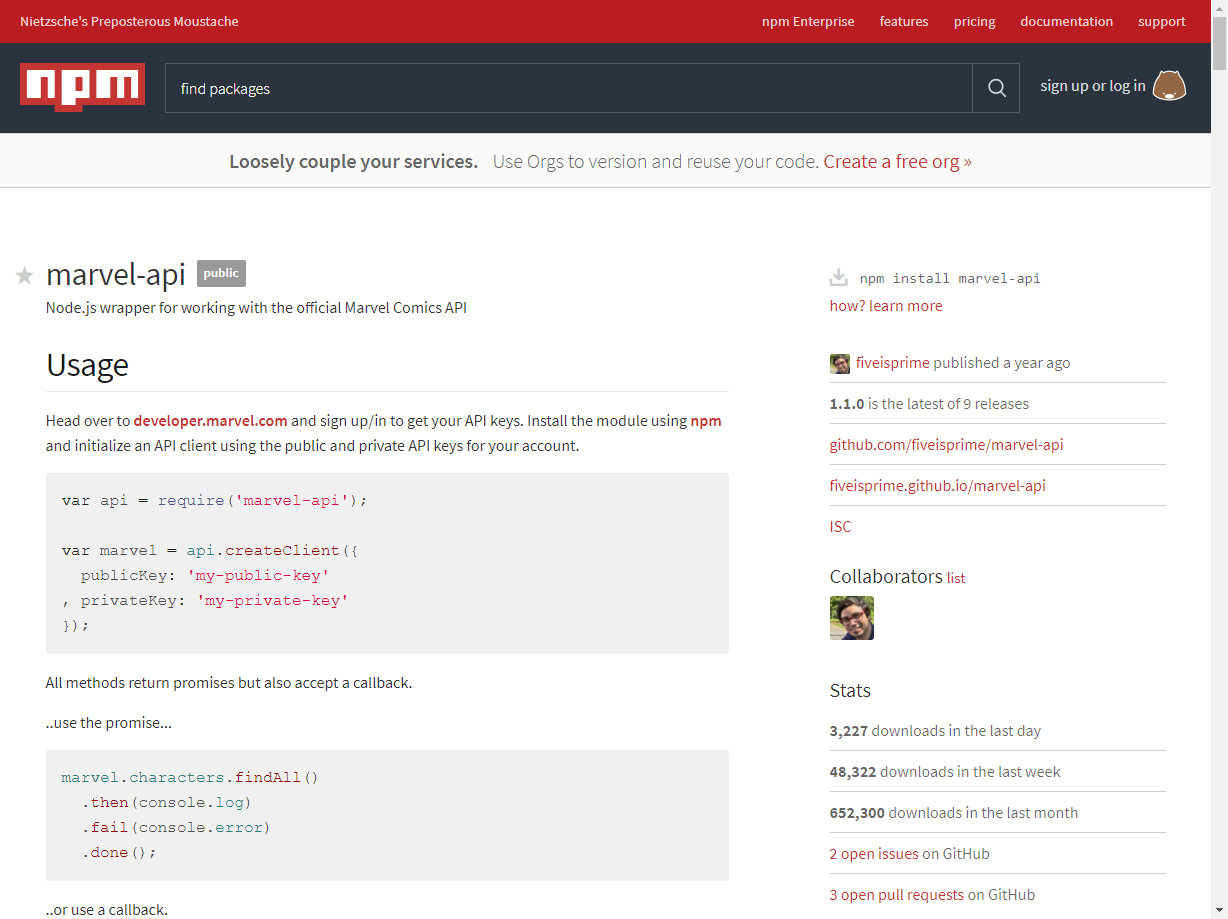
Task: Click the npm logo
Action: (x=82, y=87)
